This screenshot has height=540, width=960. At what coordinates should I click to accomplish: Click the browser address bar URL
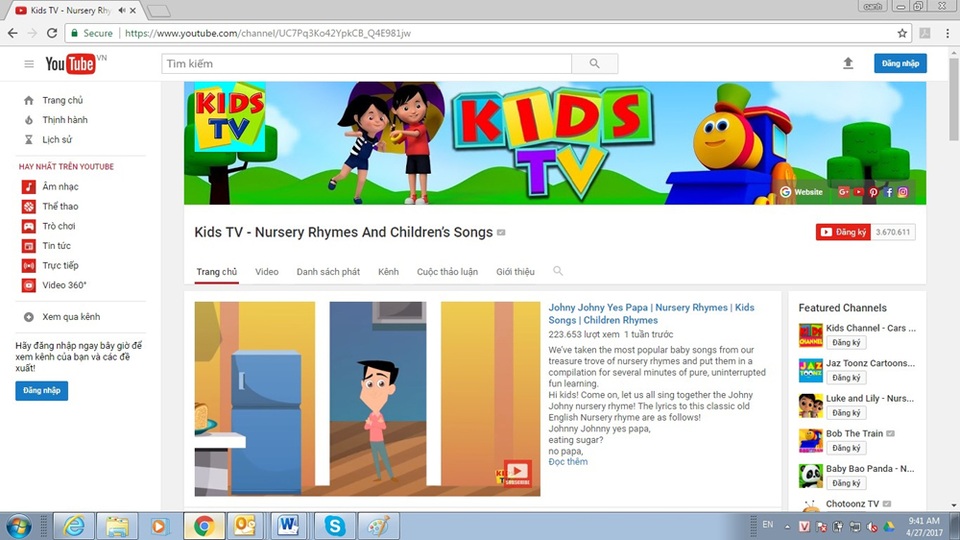(268, 33)
